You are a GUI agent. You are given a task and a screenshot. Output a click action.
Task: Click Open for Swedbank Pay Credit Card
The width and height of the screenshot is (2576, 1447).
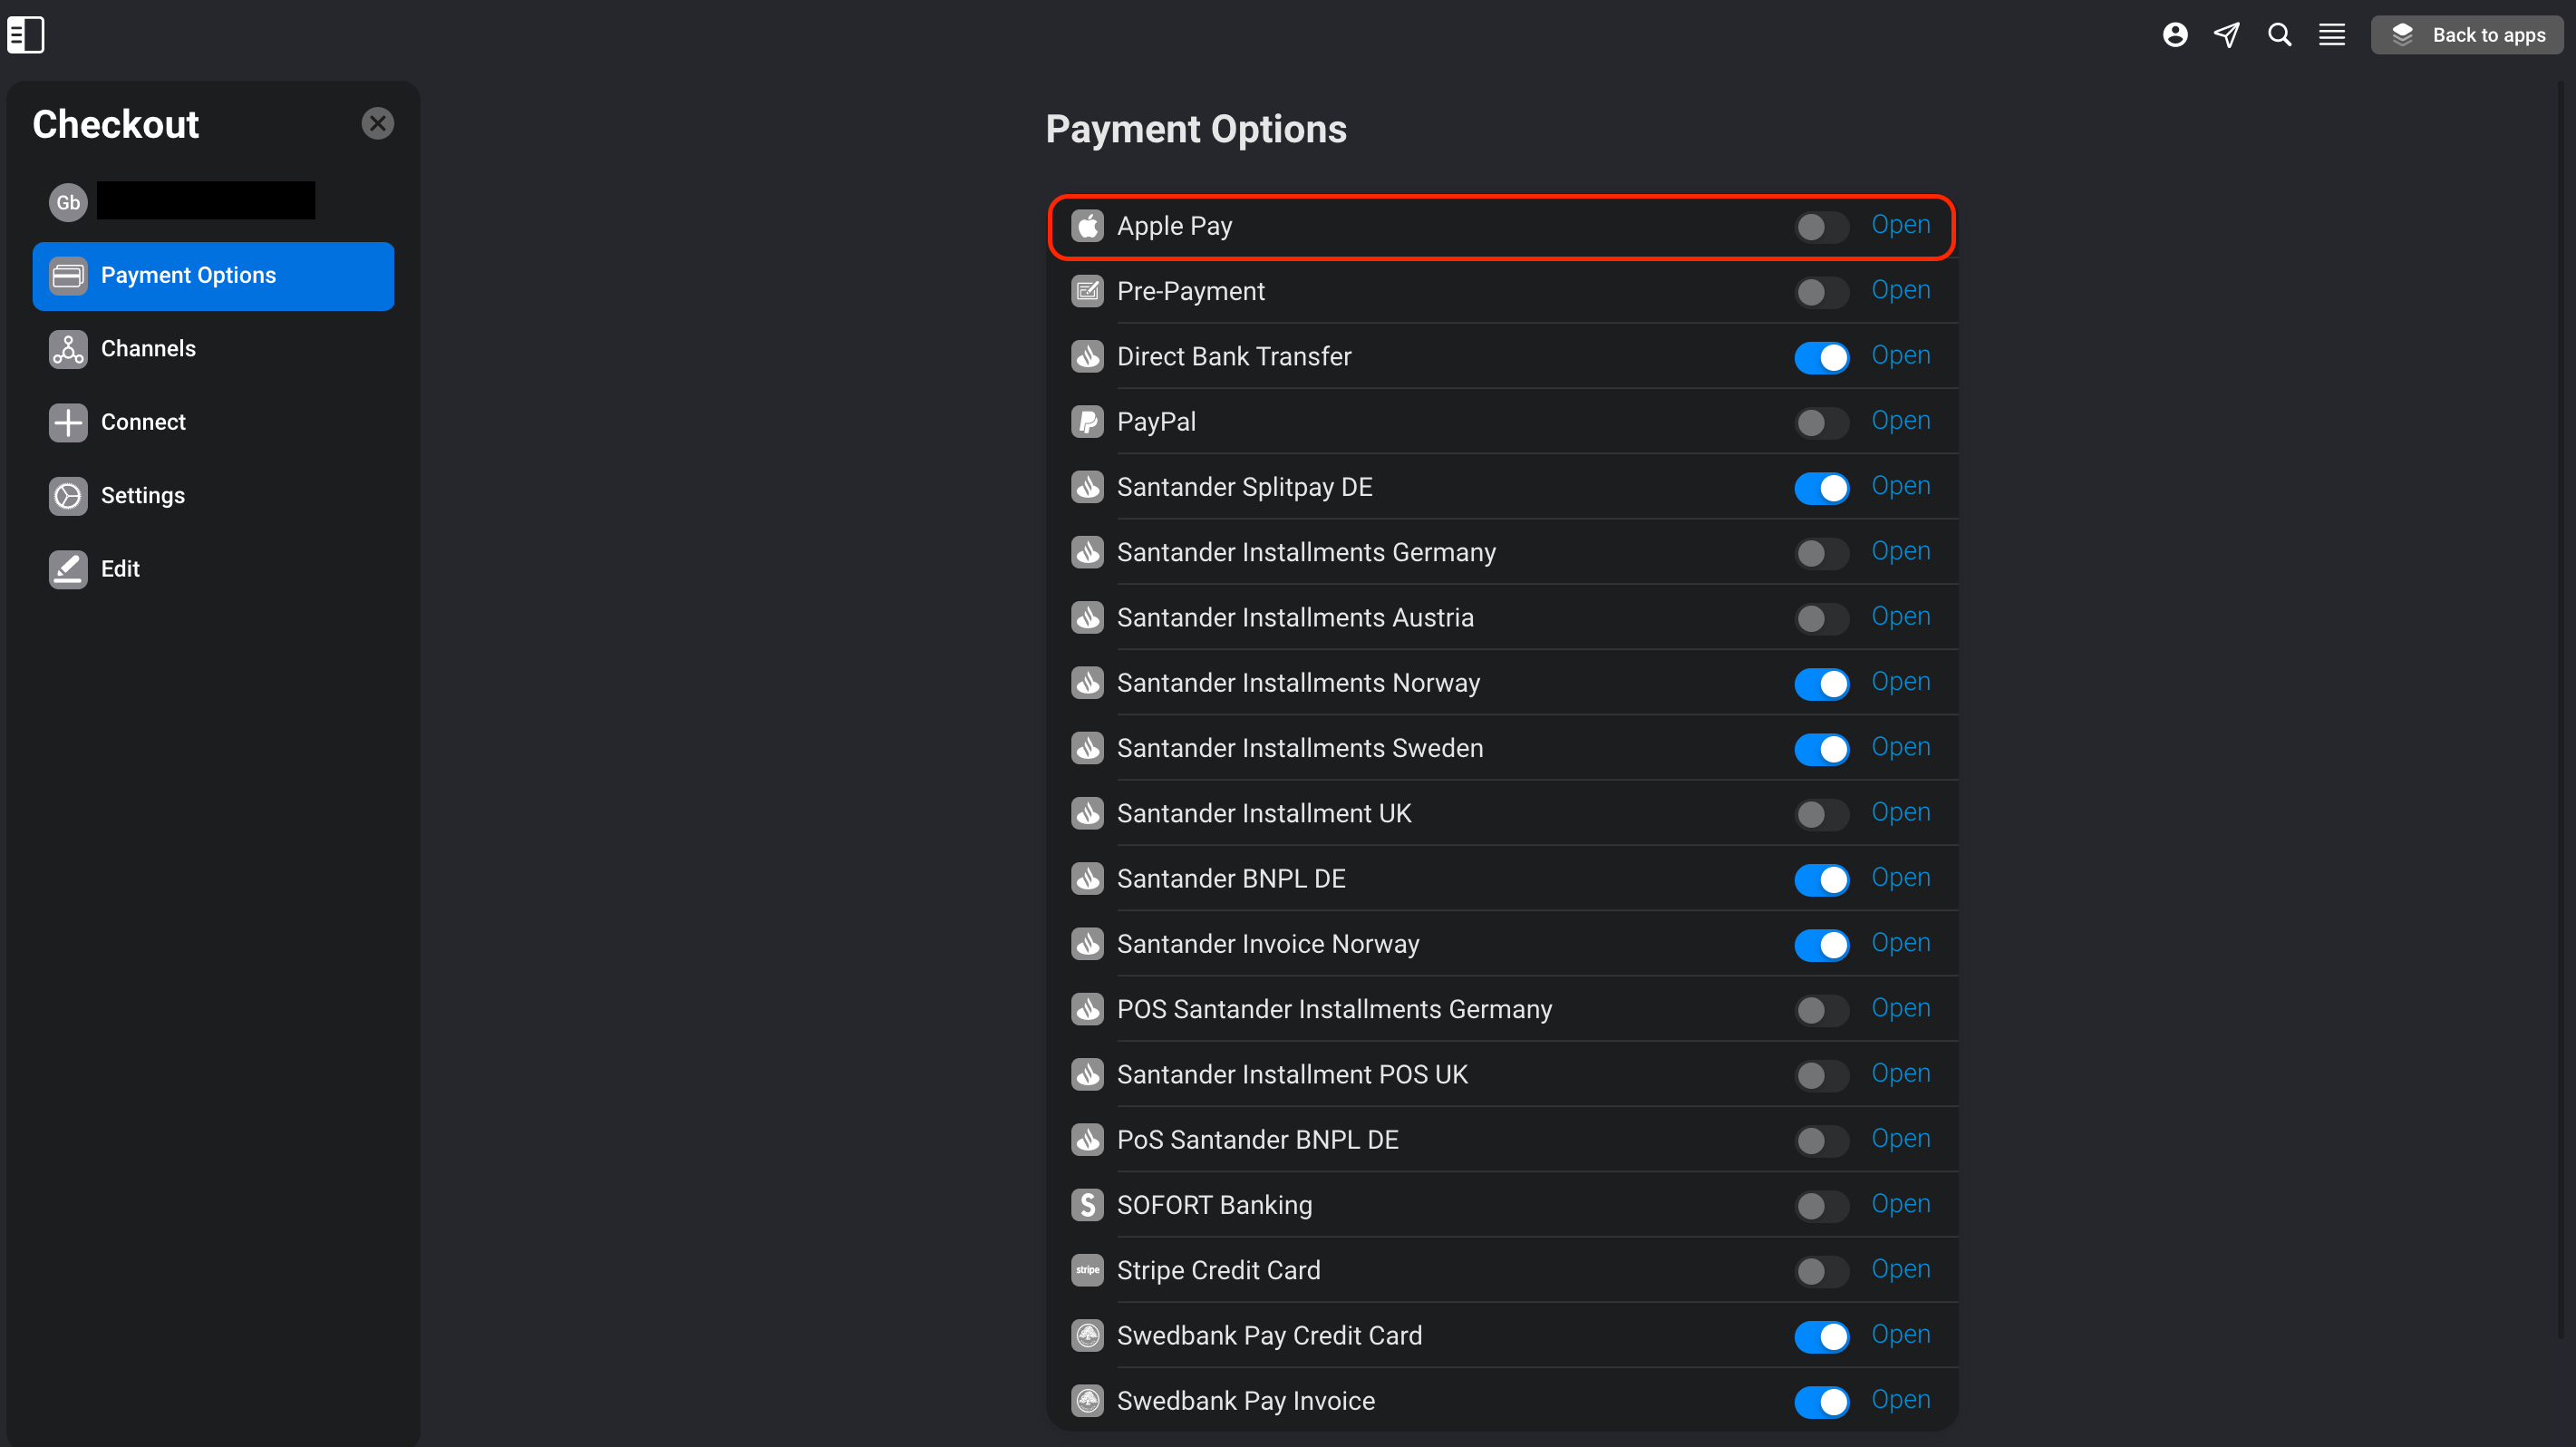pyautogui.click(x=1900, y=1335)
